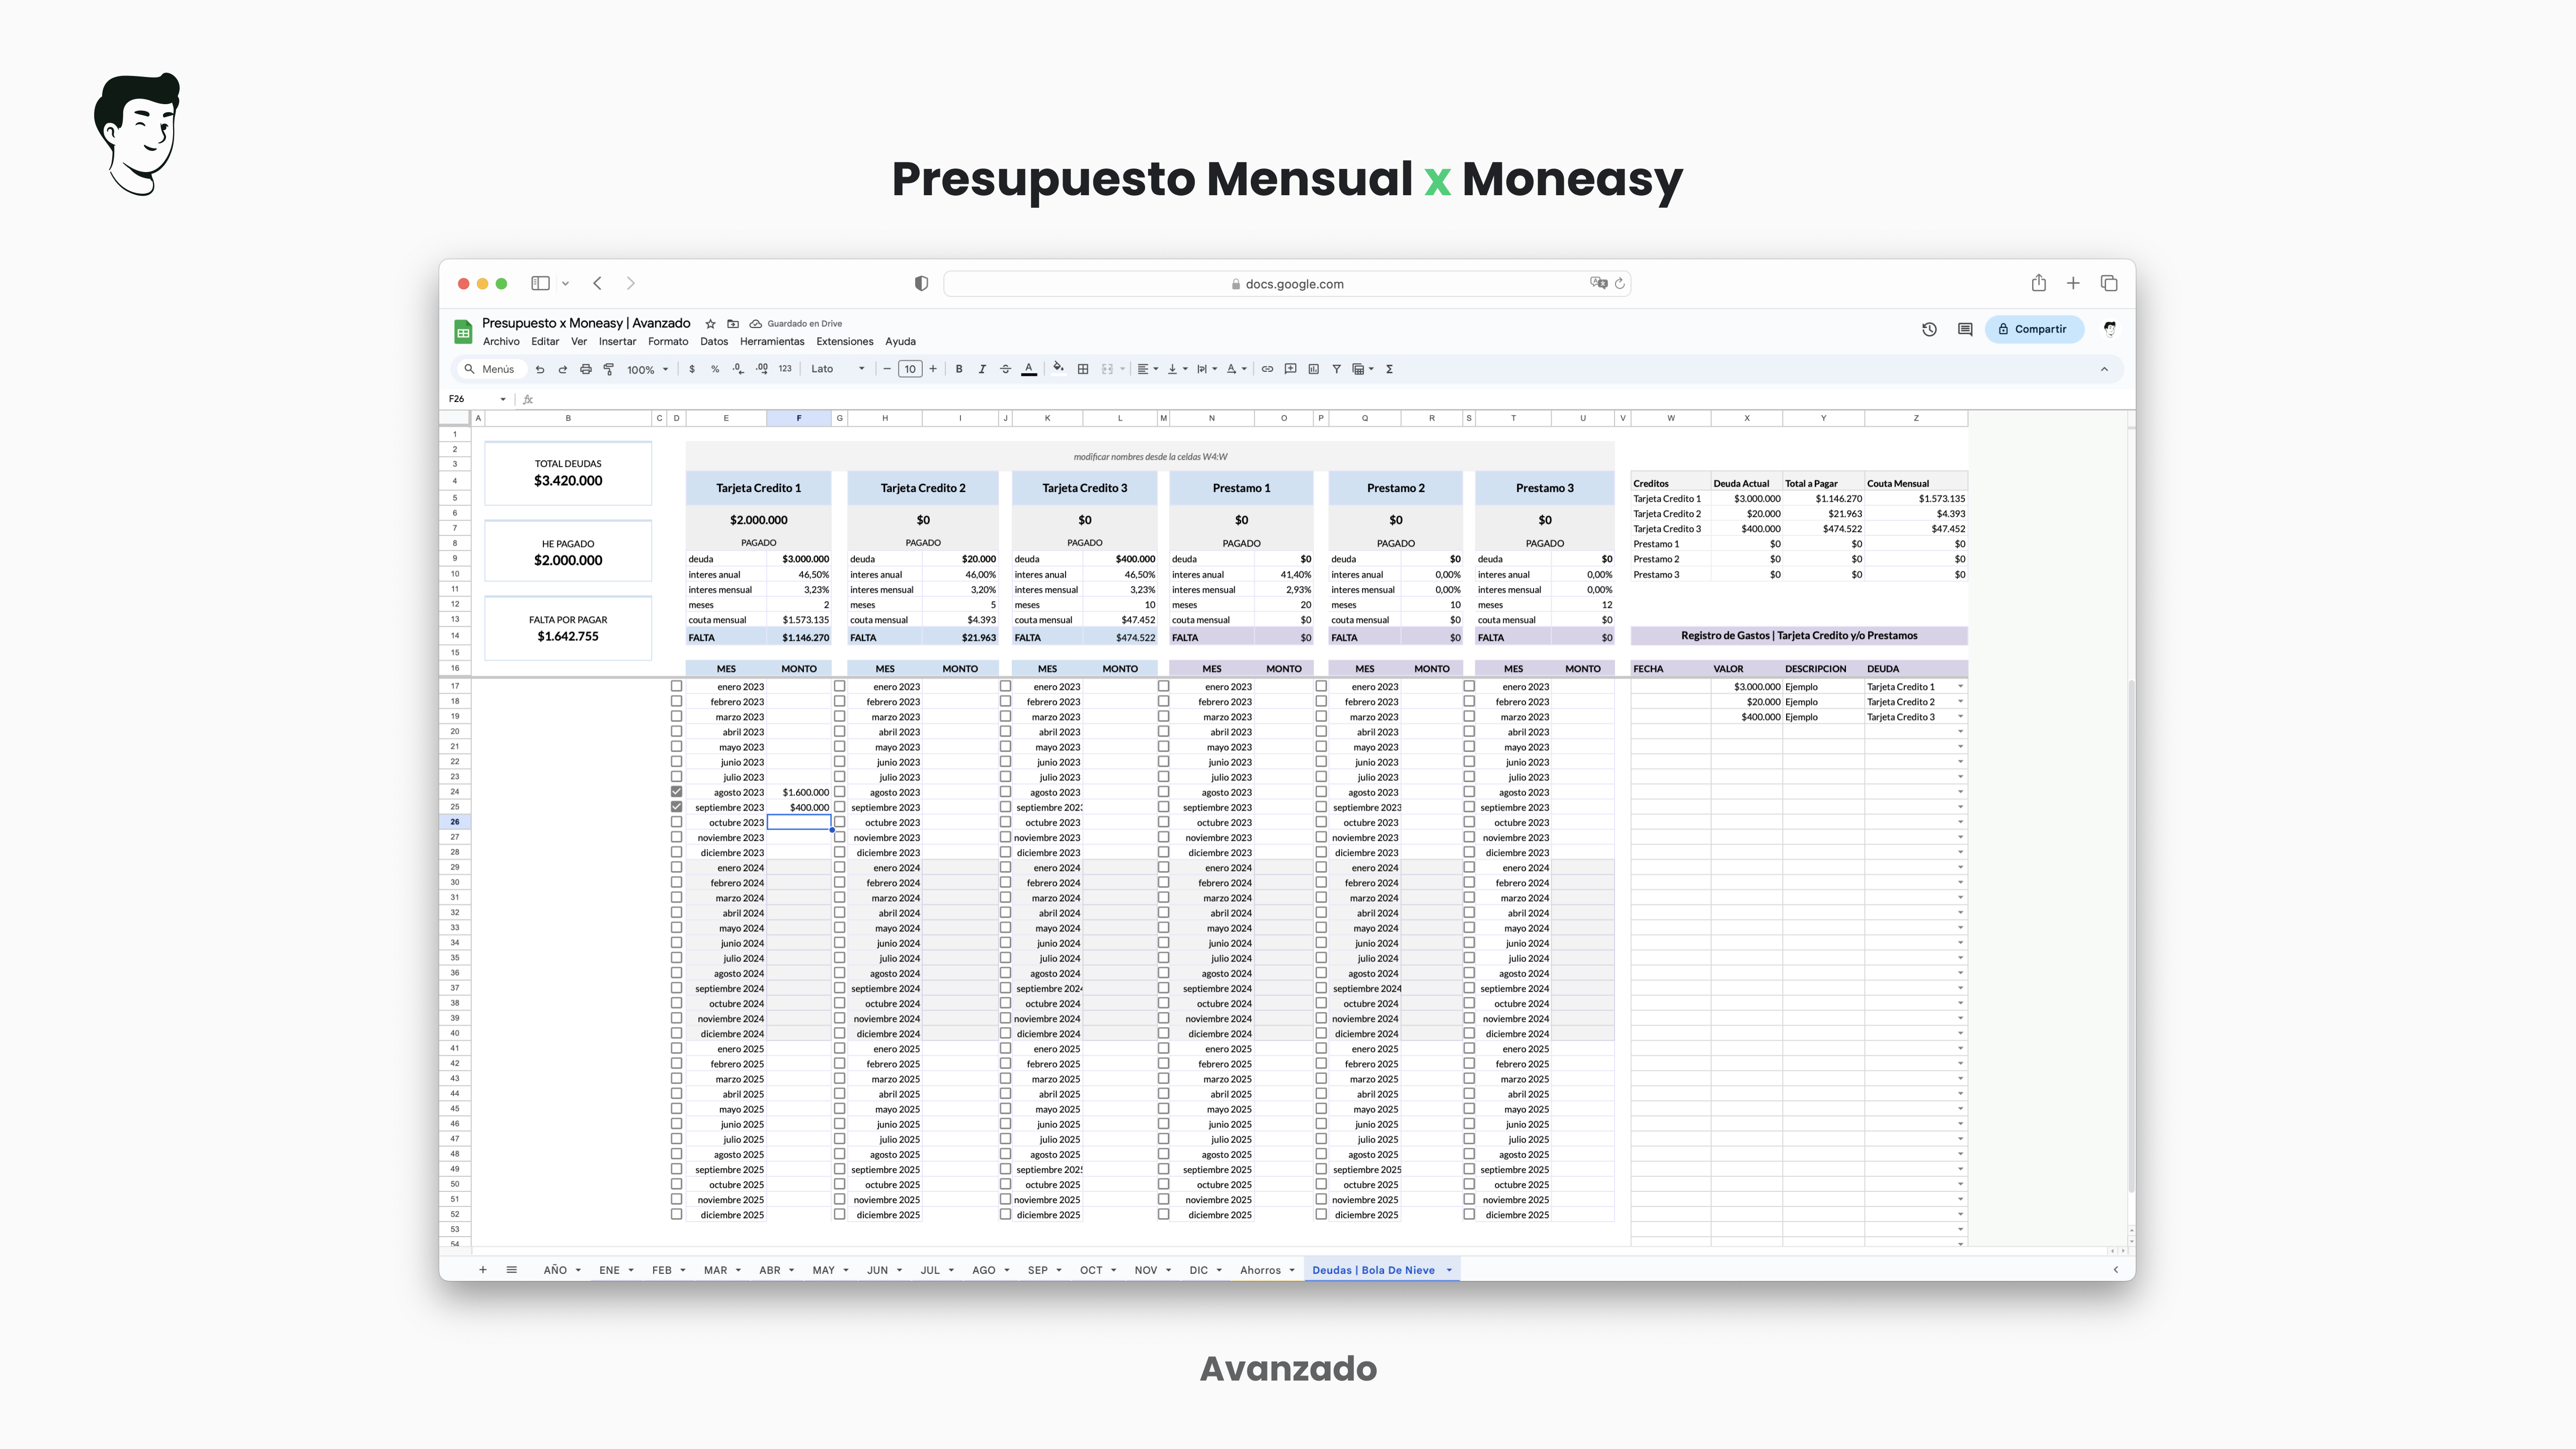Open Safari share menu
This screenshot has width=2576, height=1449.
click(x=2039, y=283)
